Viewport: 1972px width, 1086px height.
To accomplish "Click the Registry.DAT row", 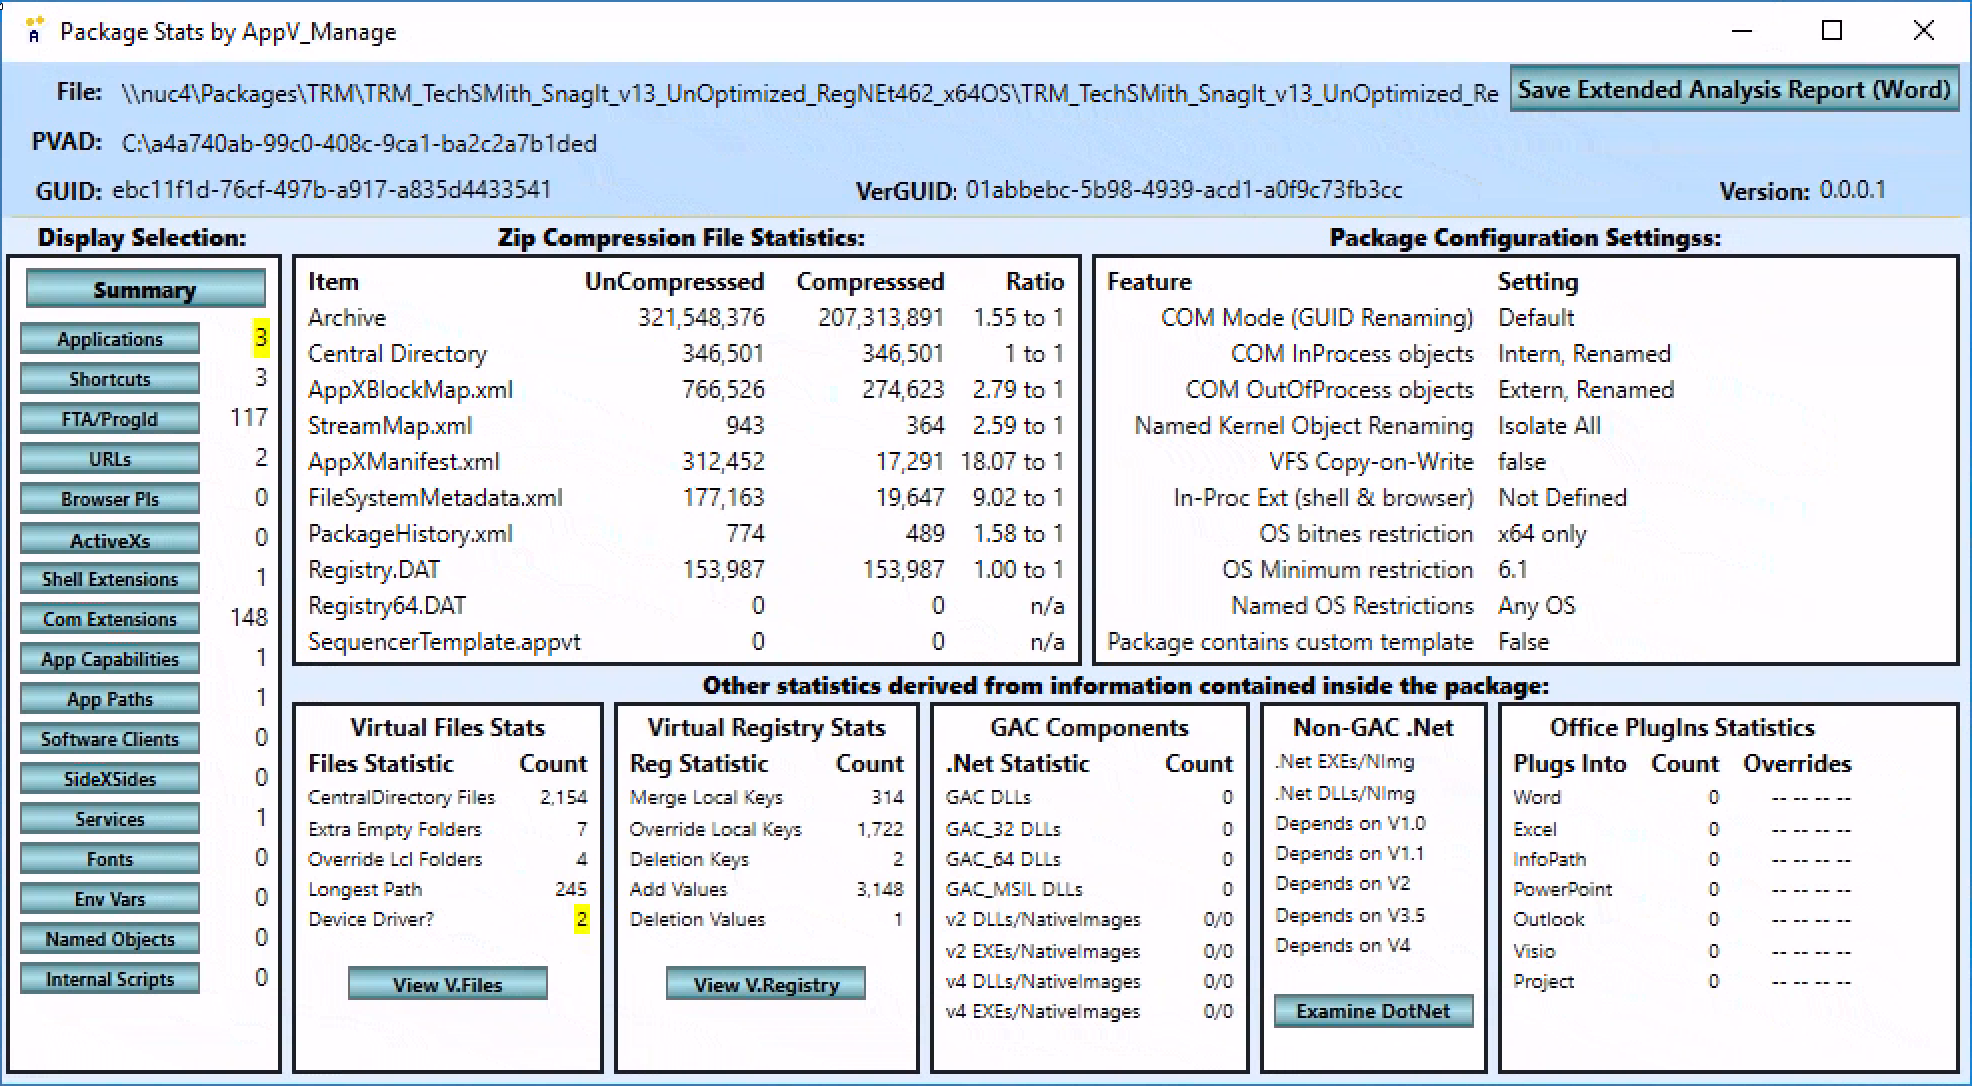I will pyautogui.click(x=686, y=570).
